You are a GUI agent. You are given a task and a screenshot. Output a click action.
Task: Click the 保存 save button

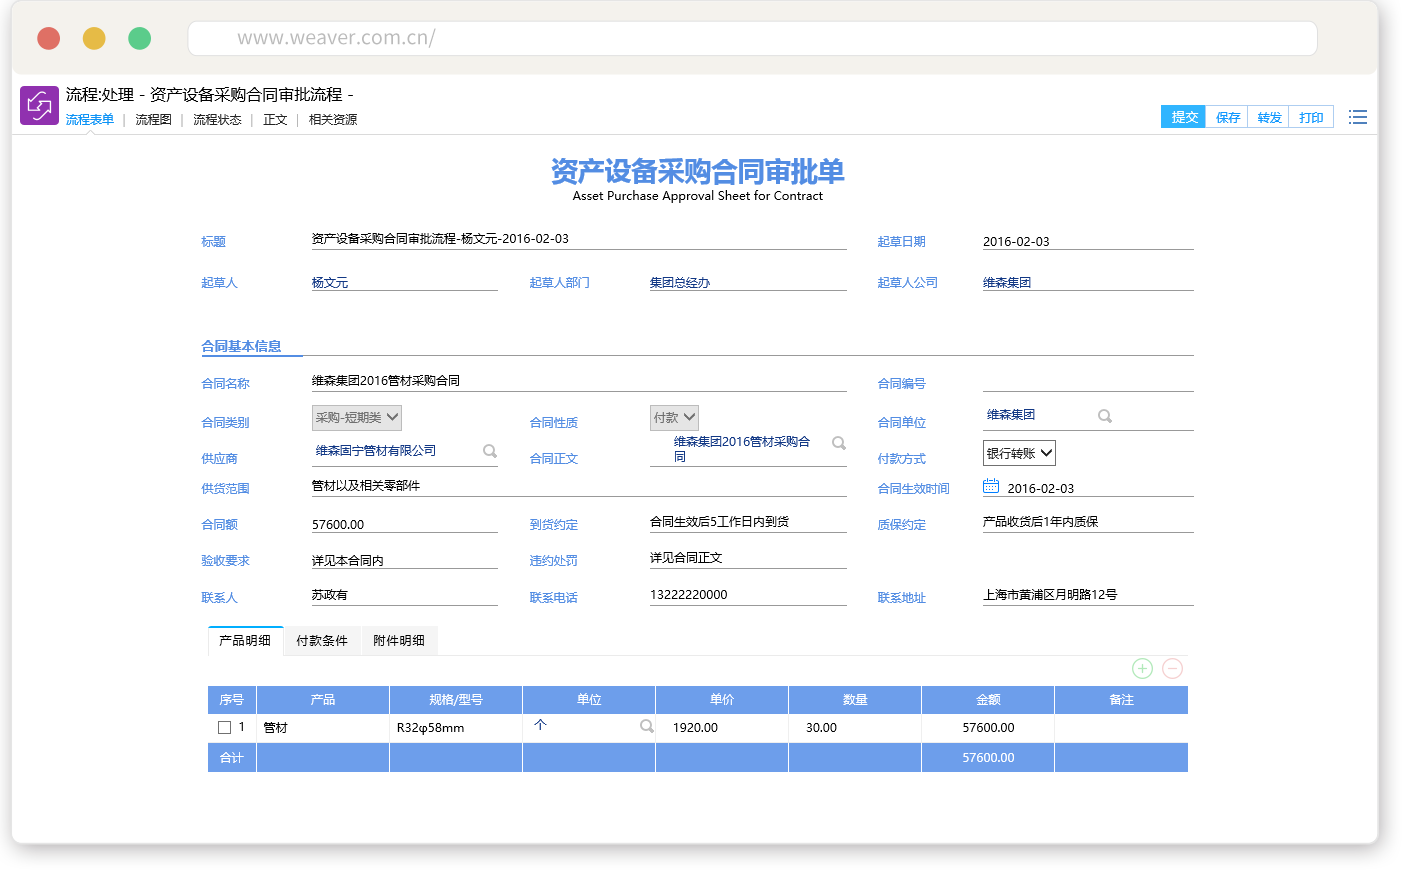point(1227,117)
